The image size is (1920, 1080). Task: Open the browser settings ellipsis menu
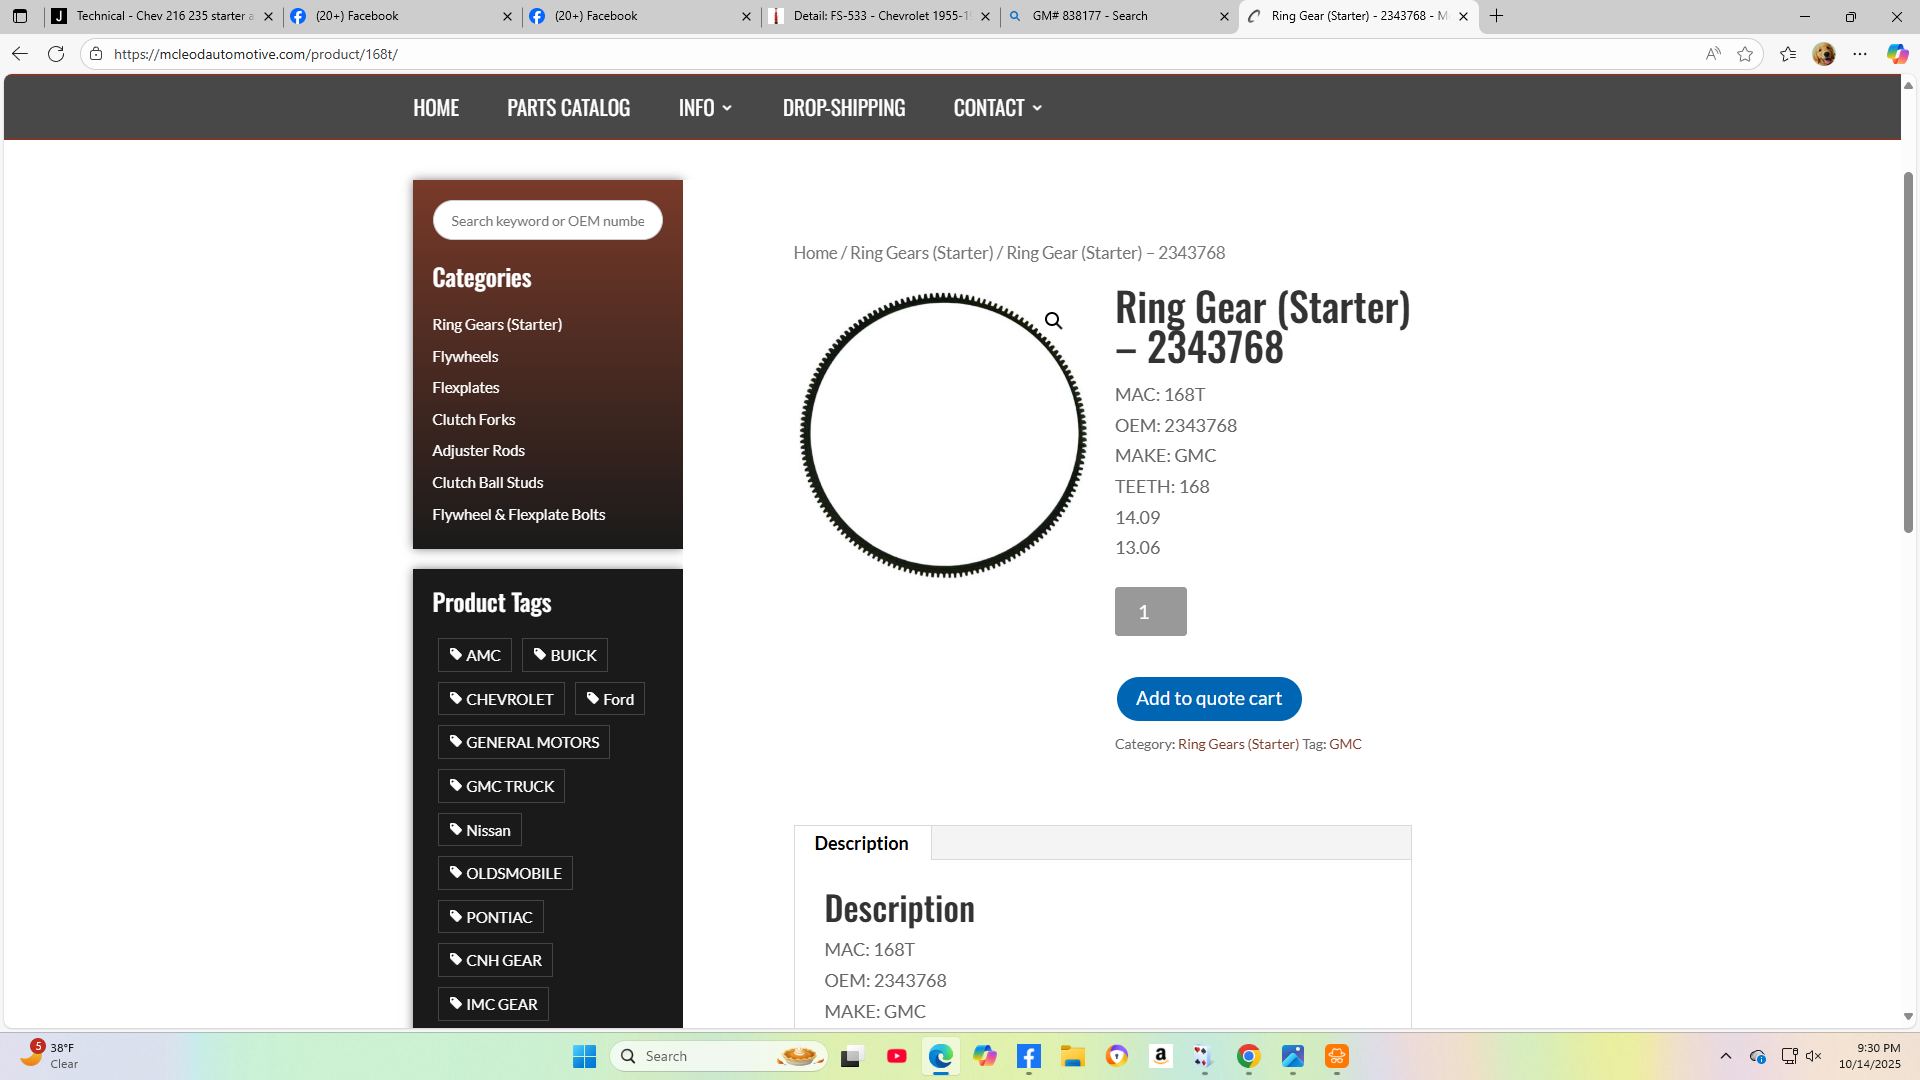pyautogui.click(x=1860, y=54)
